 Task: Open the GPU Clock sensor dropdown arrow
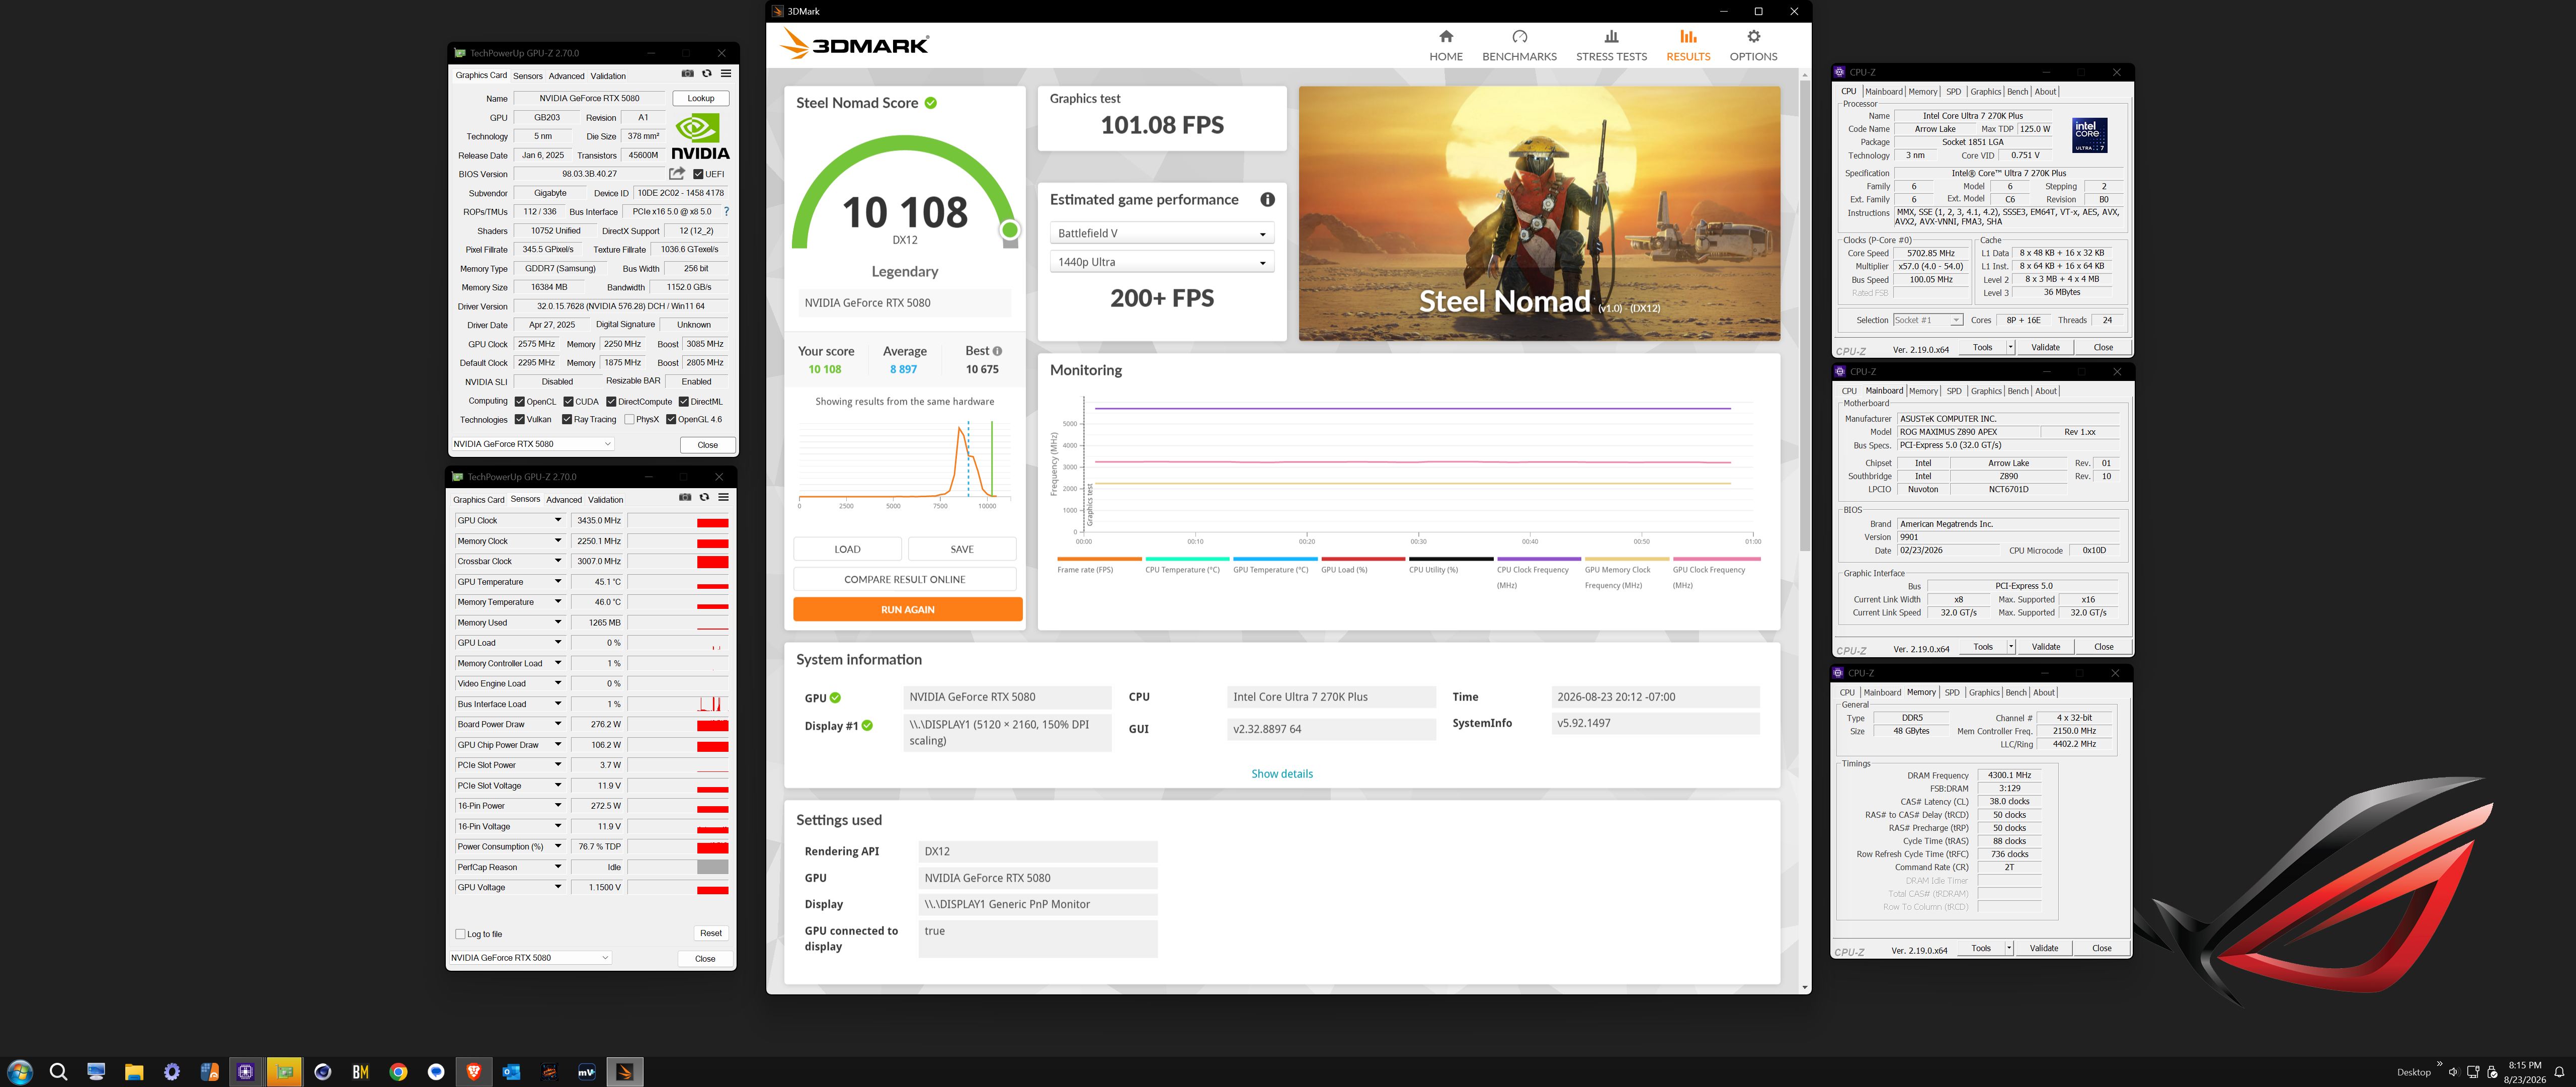click(x=558, y=520)
